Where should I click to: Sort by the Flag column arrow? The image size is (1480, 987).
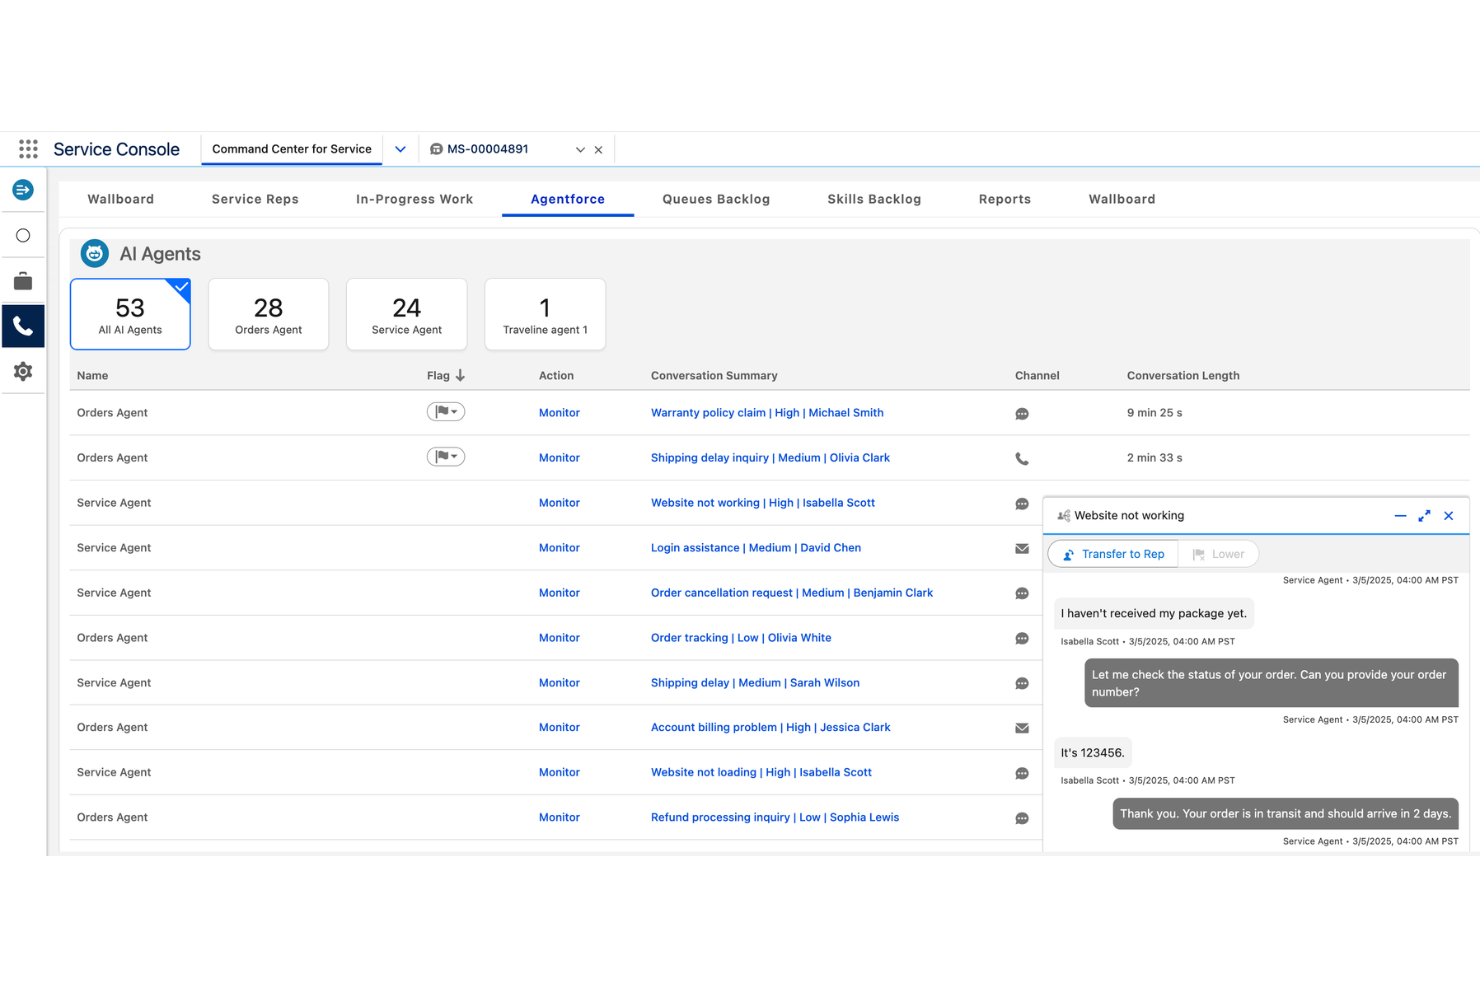460,375
